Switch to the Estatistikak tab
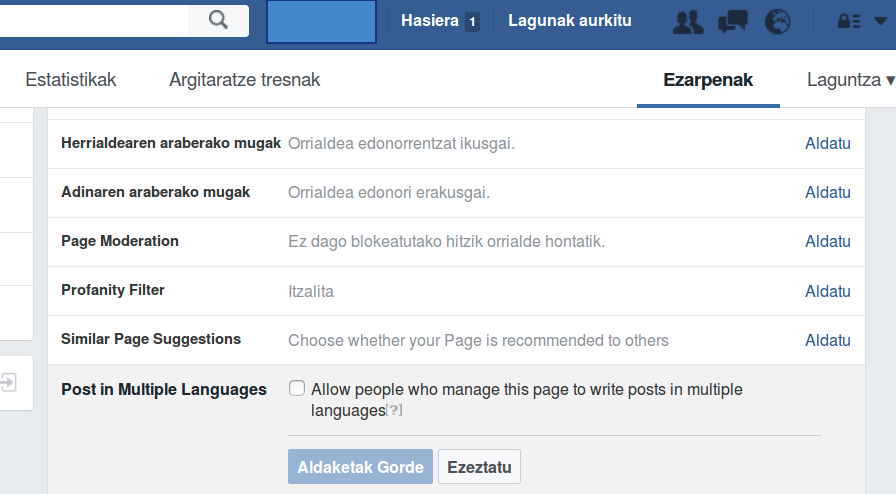Screen dimensions: 896x494 (x=71, y=80)
